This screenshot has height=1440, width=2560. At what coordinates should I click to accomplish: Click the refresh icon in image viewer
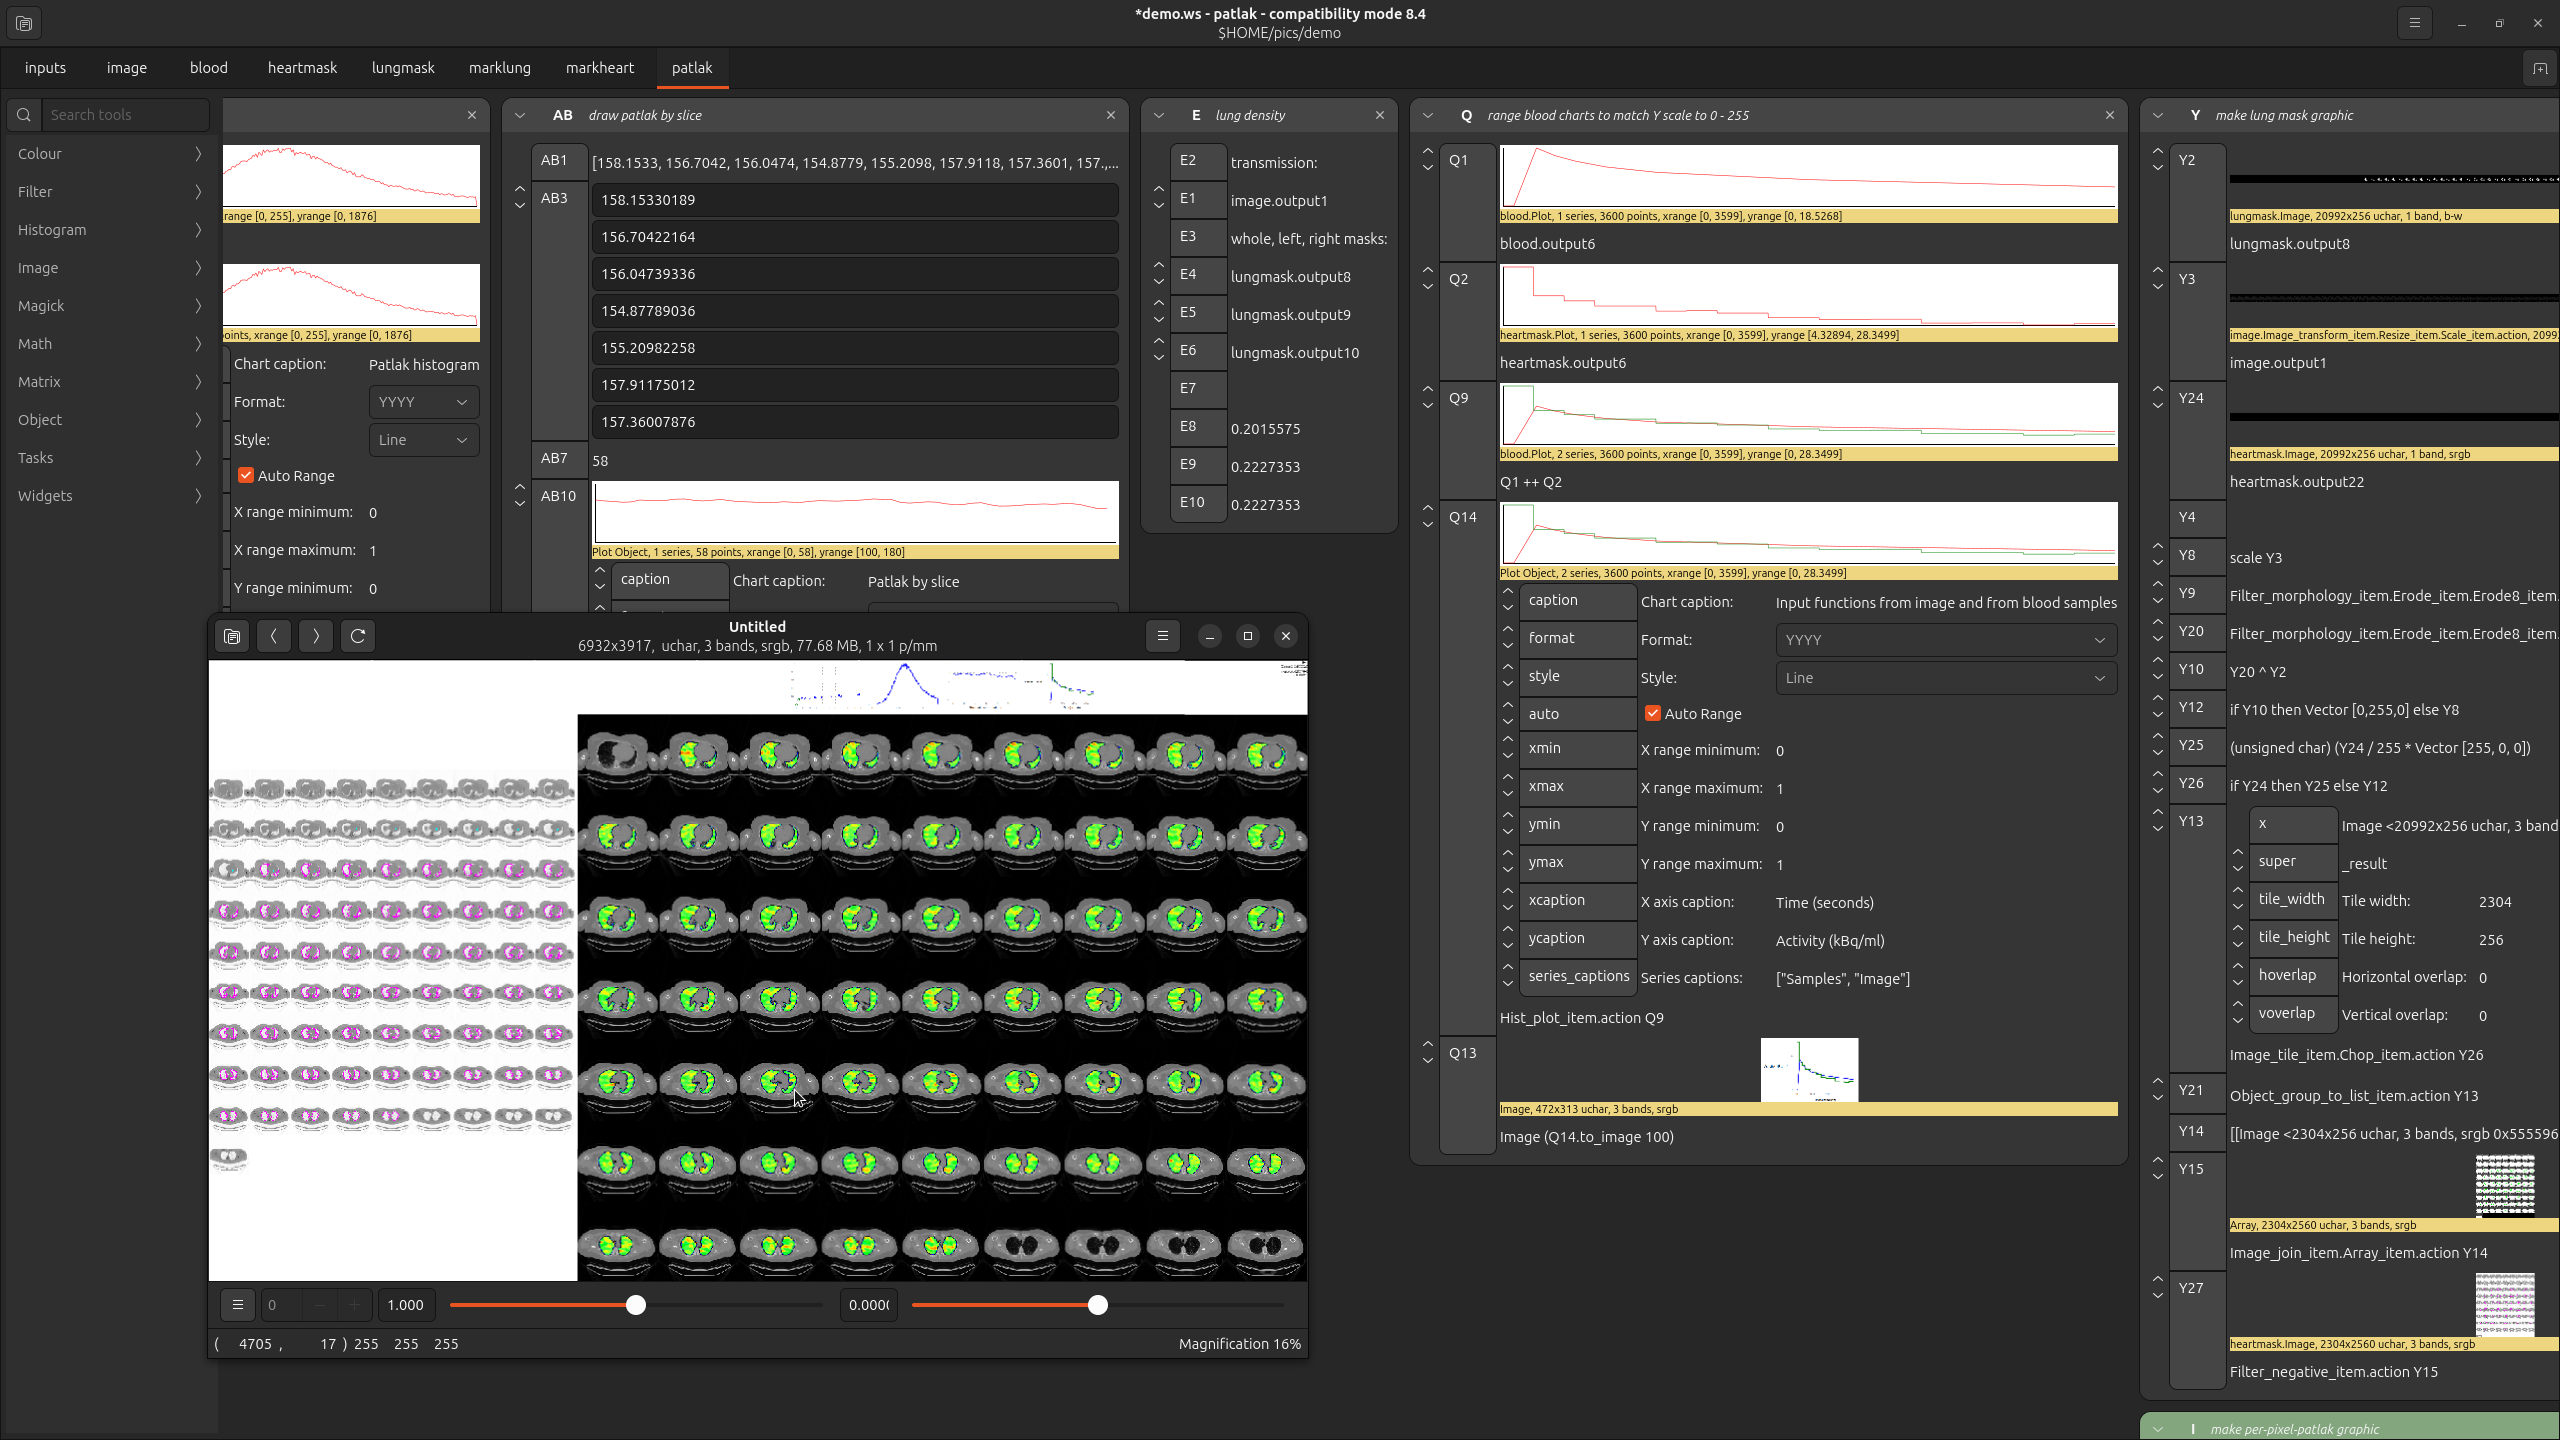pyautogui.click(x=357, y=636)
